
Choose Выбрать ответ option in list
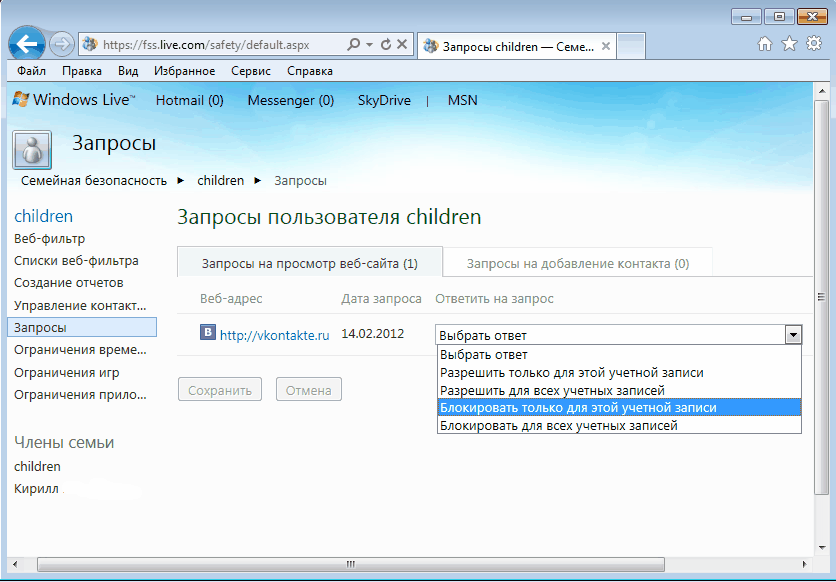coord(619,354)
